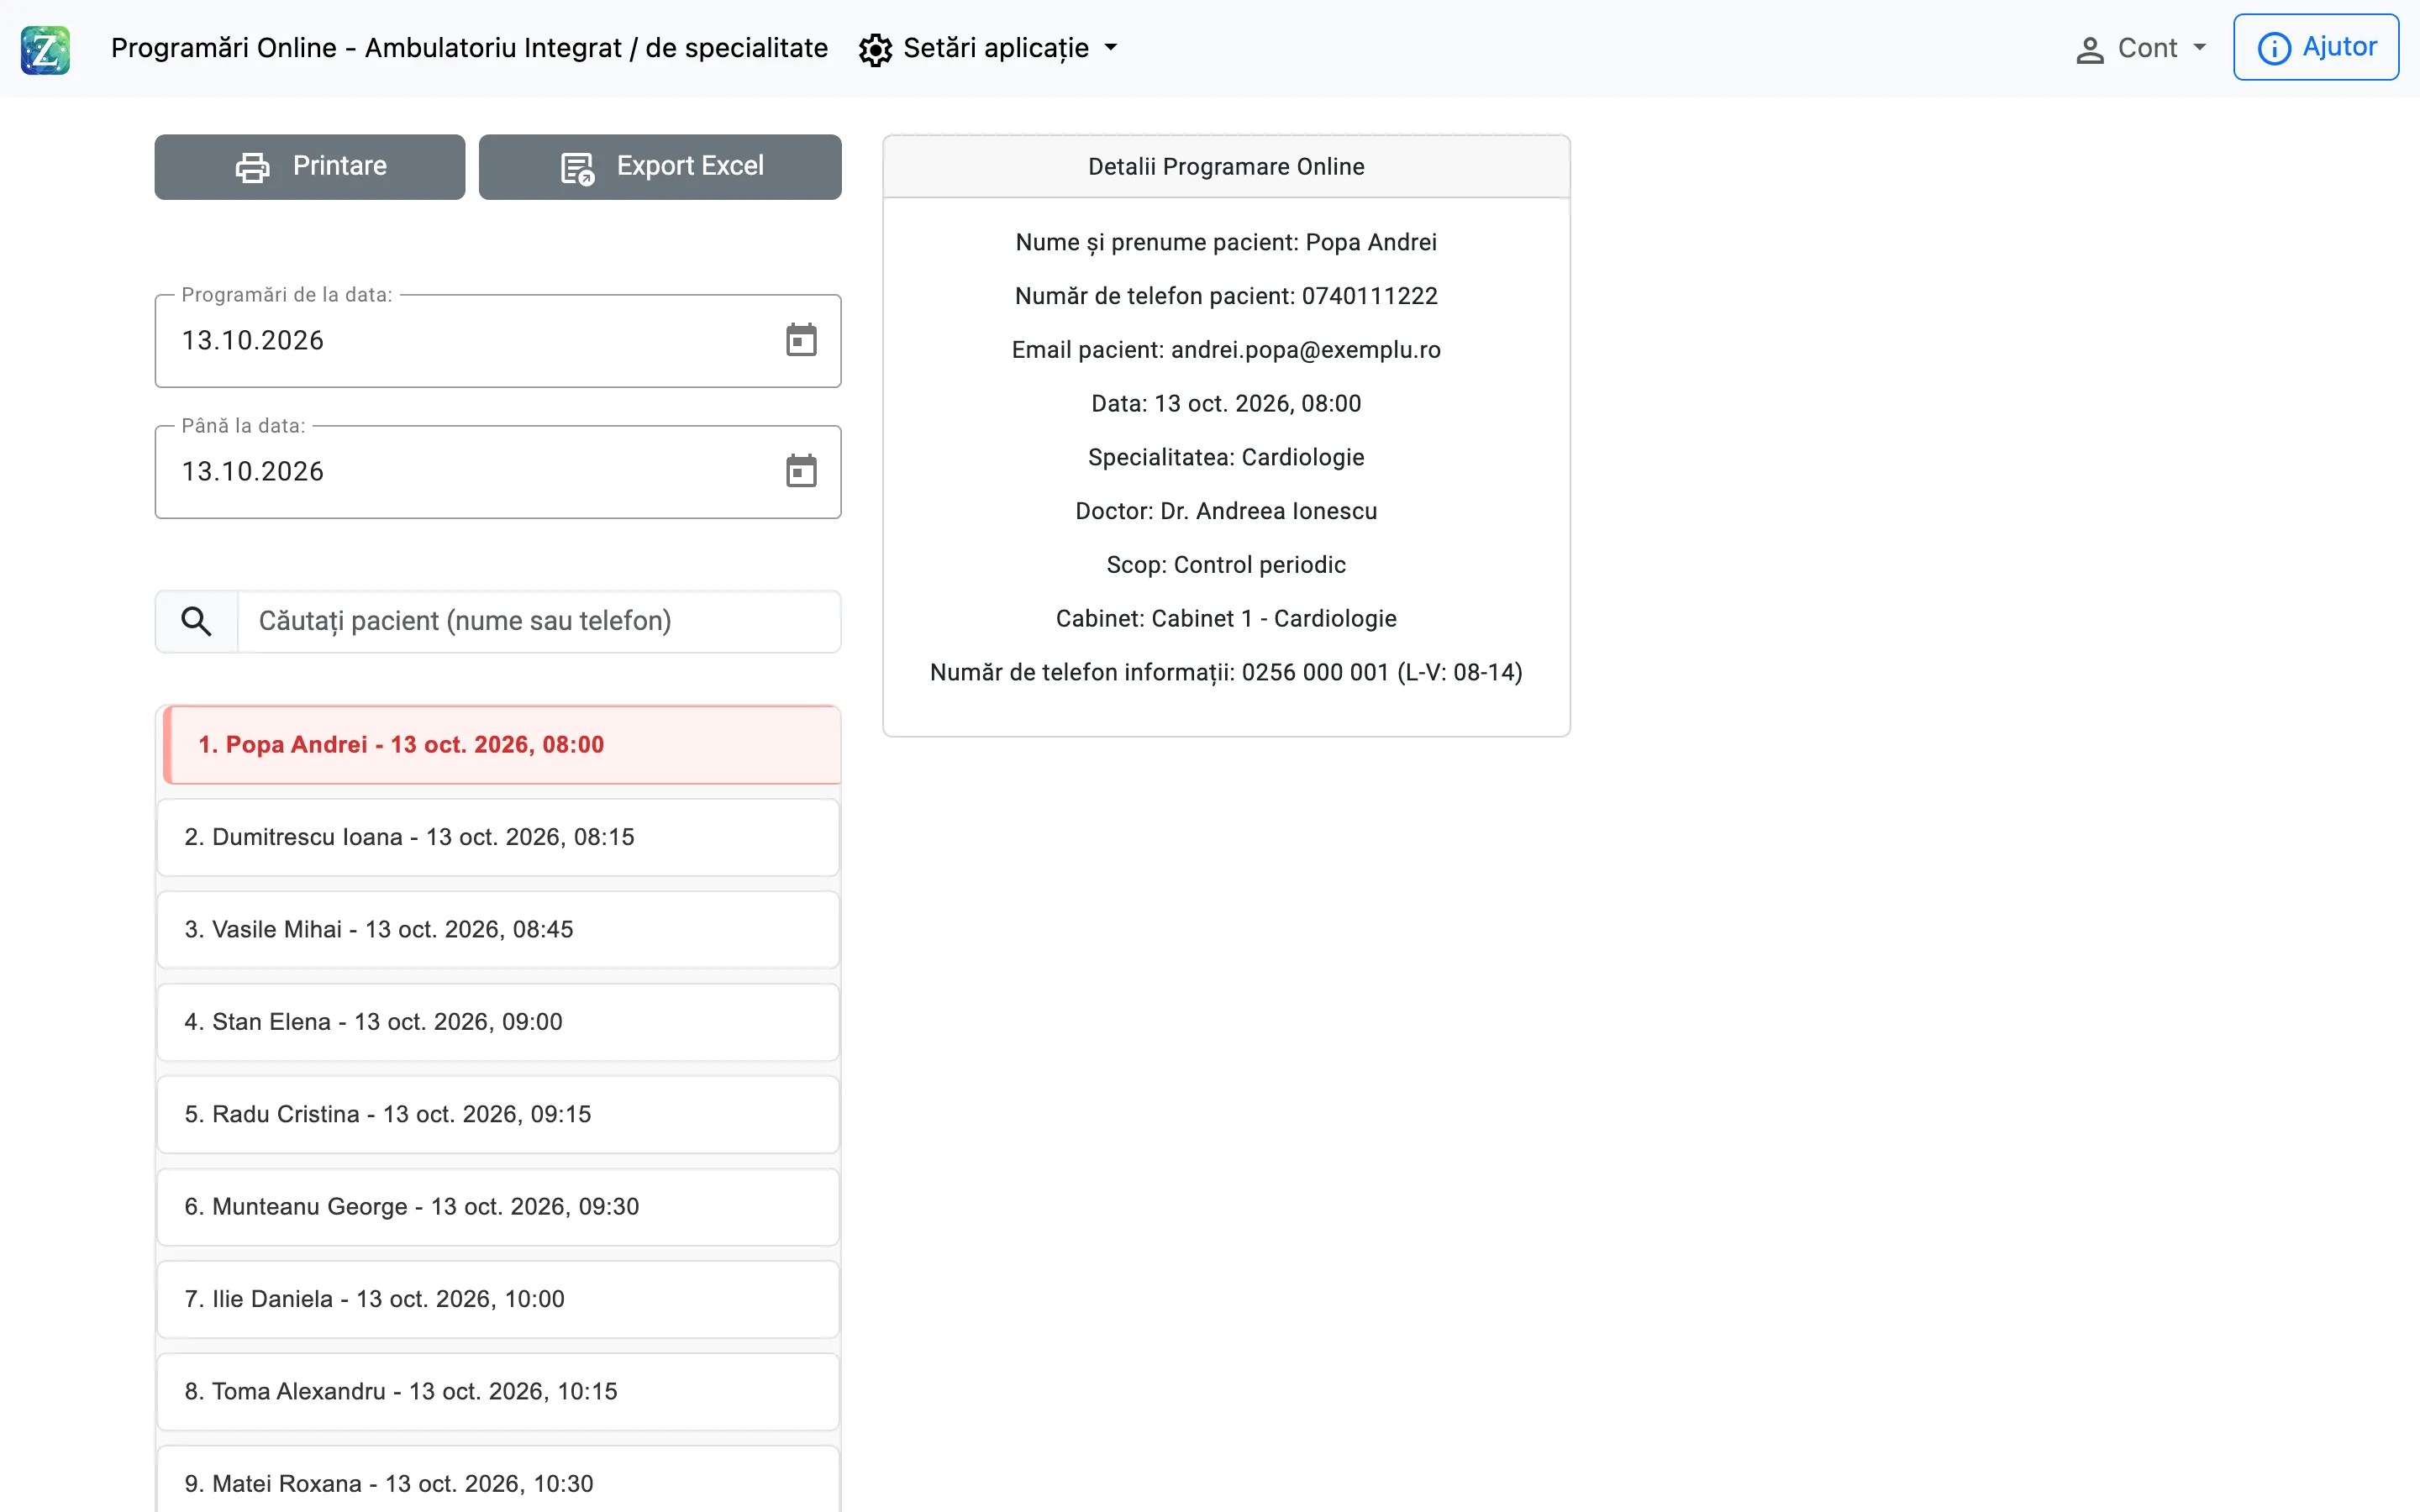Click the settings gear icon
This screenshot has height=1512, width=2420.
pos(875,49)
